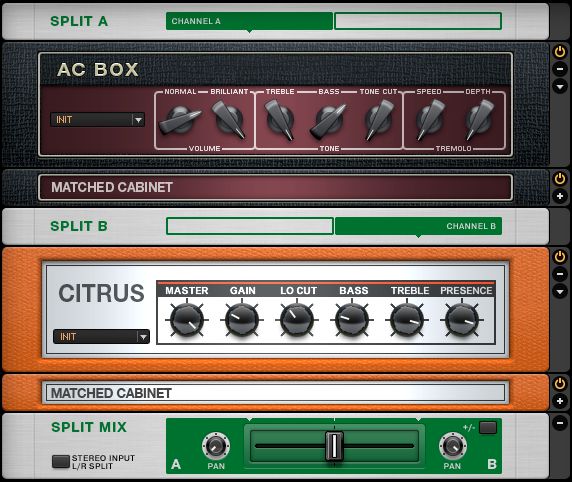Enable Stereo Input L/R Split
Viewport: 572px width, 482px height.
click(x=61, y=462)
